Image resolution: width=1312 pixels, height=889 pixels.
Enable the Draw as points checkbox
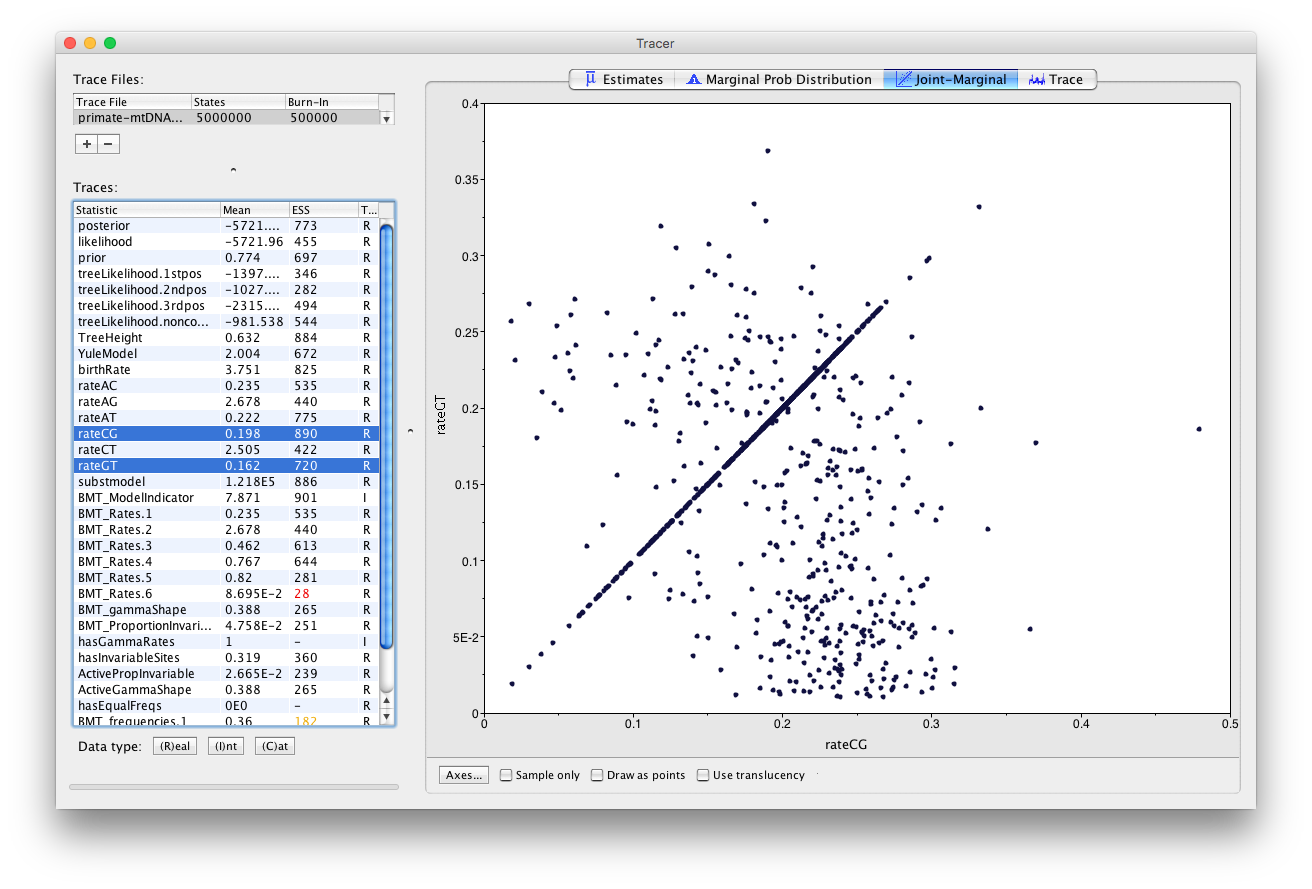(x=638, y=775)
